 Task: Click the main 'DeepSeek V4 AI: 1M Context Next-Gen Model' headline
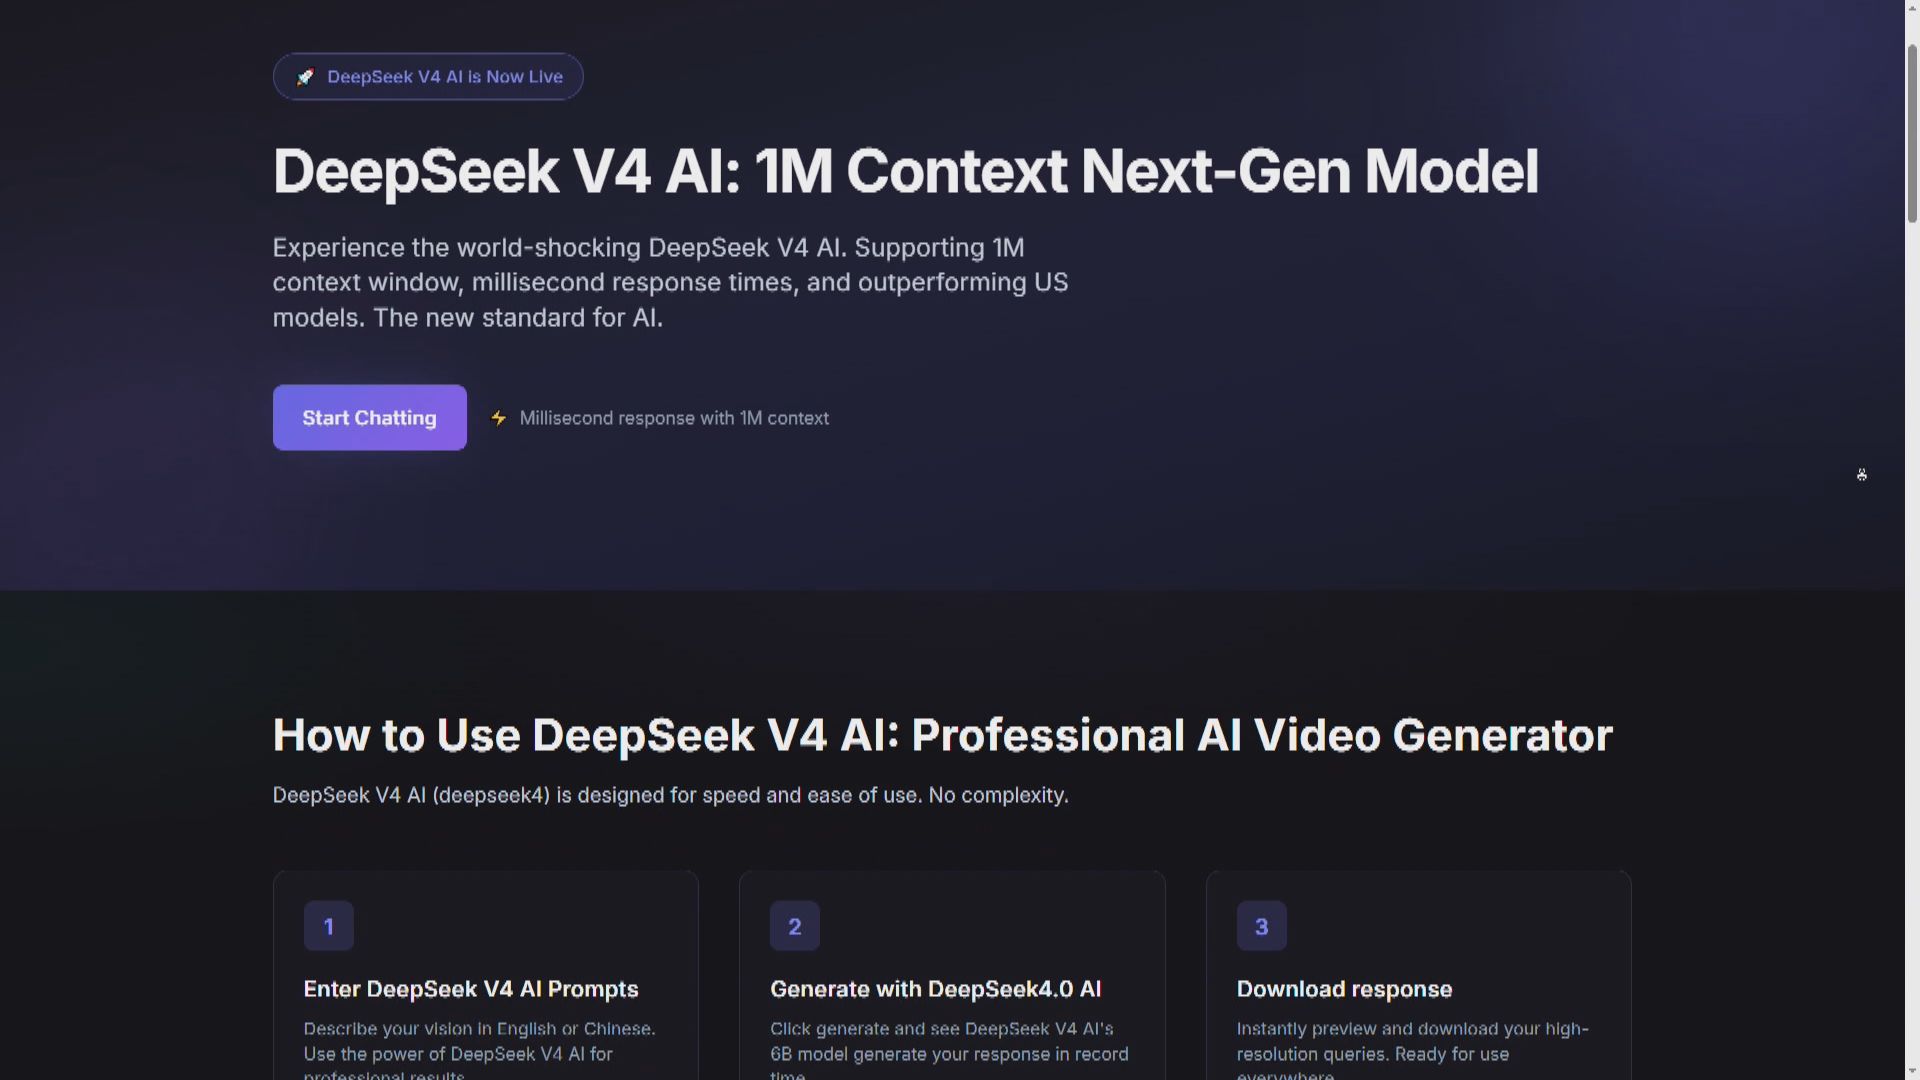[905, 171]
